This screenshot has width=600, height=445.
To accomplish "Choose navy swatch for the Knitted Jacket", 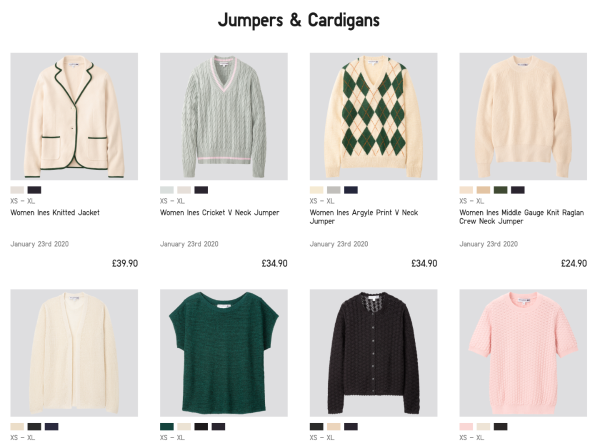I will 34,190.
